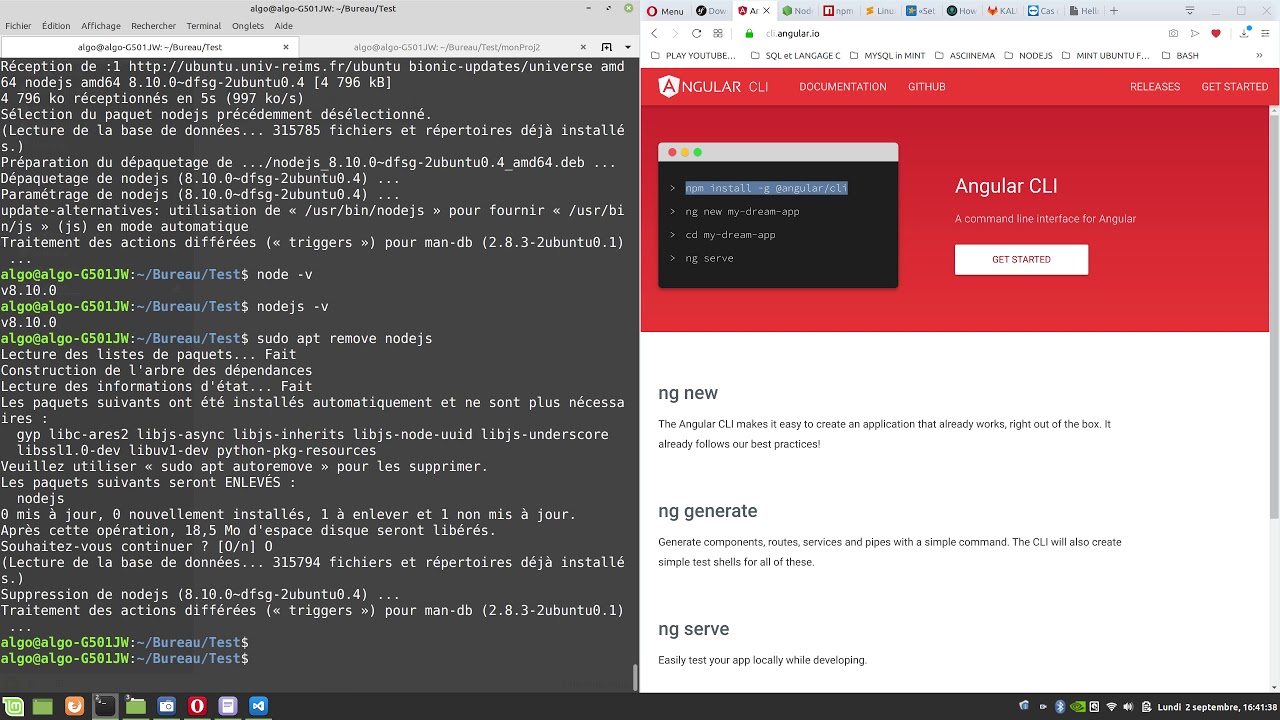Viewport: 1280px width, 720px height.
Task: Click GET STARTED in the navbar
Action: click(x=1235, y=87)
